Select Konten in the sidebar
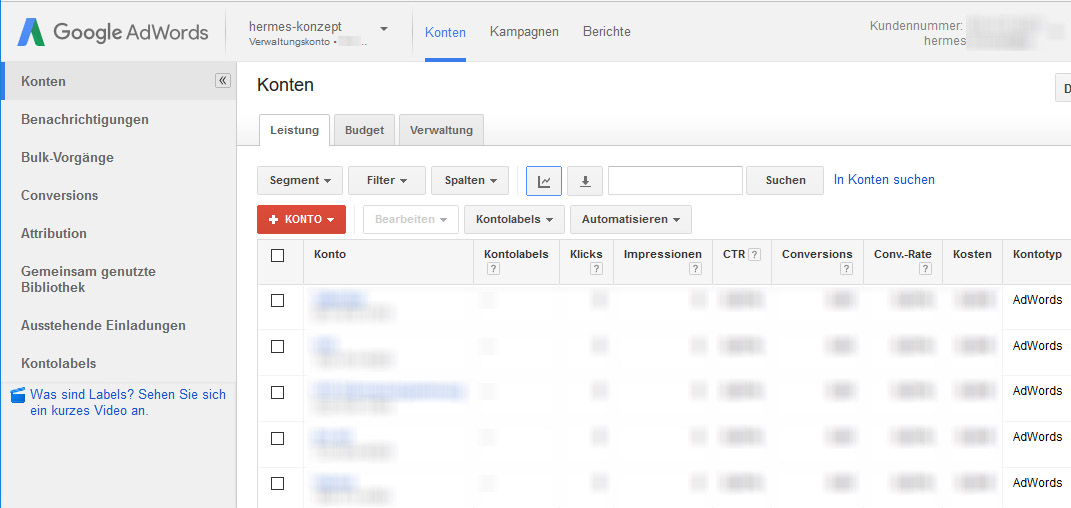The image size is (1071, 508). coord(119,81)
